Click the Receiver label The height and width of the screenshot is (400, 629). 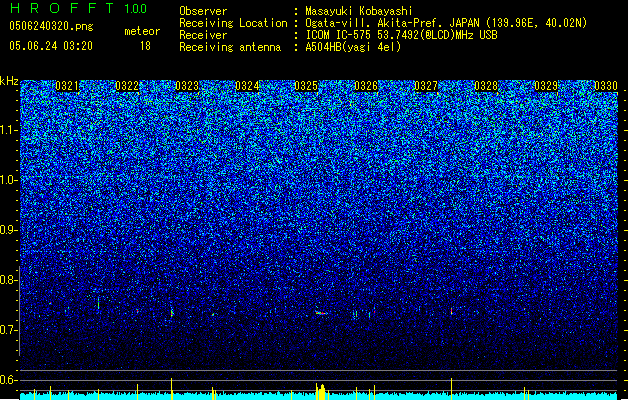point(203,35)
